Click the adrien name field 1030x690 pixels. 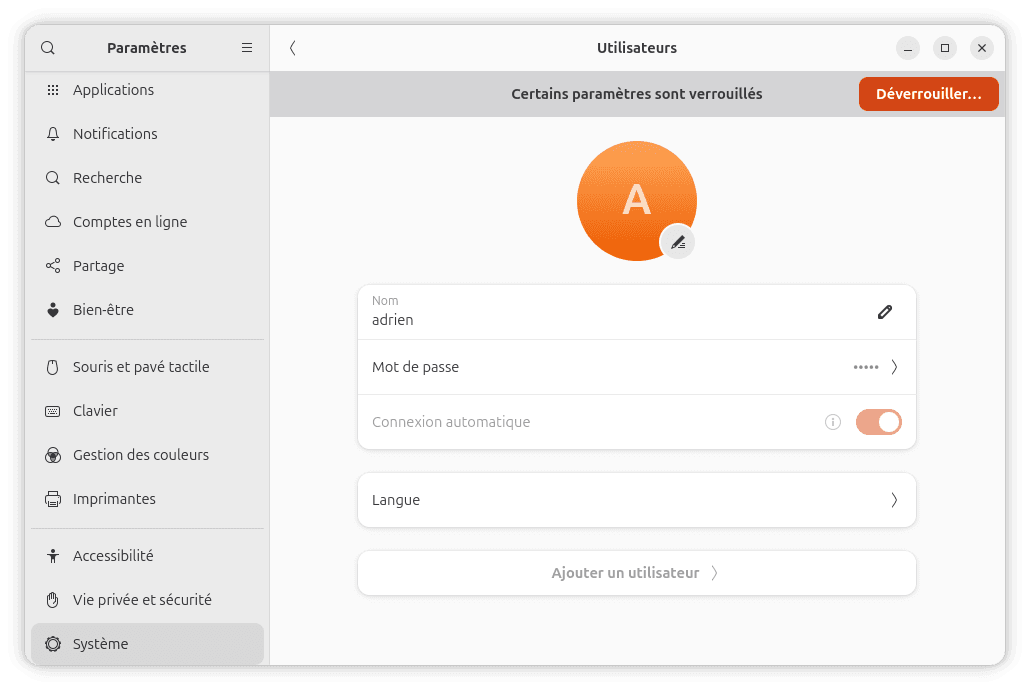click(x=637, y=312)
